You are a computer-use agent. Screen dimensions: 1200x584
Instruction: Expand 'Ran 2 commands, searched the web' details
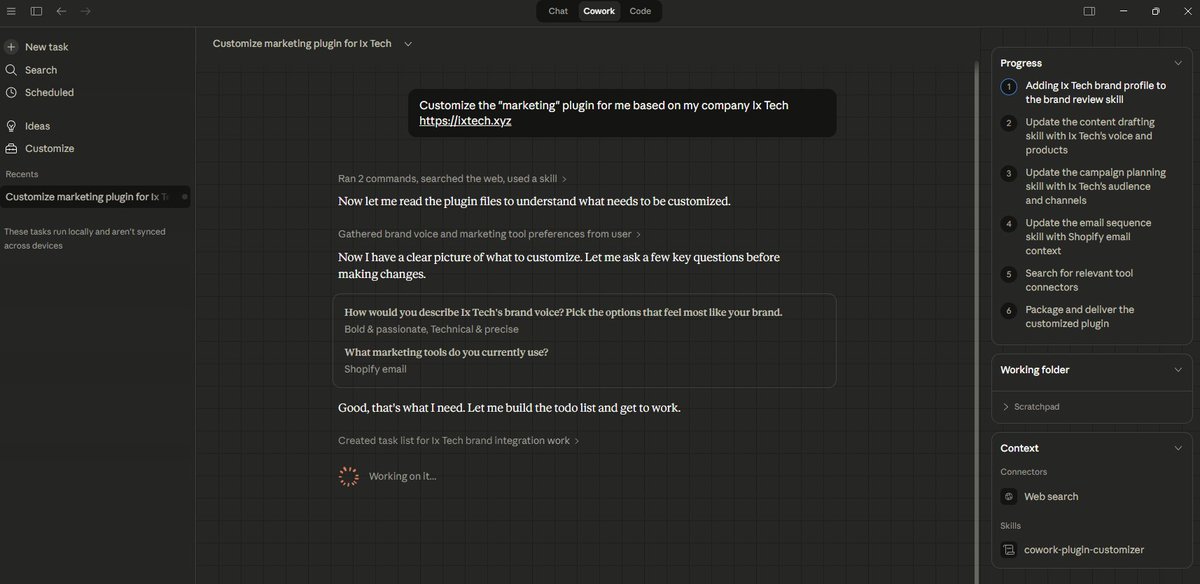tap(453, 178)
